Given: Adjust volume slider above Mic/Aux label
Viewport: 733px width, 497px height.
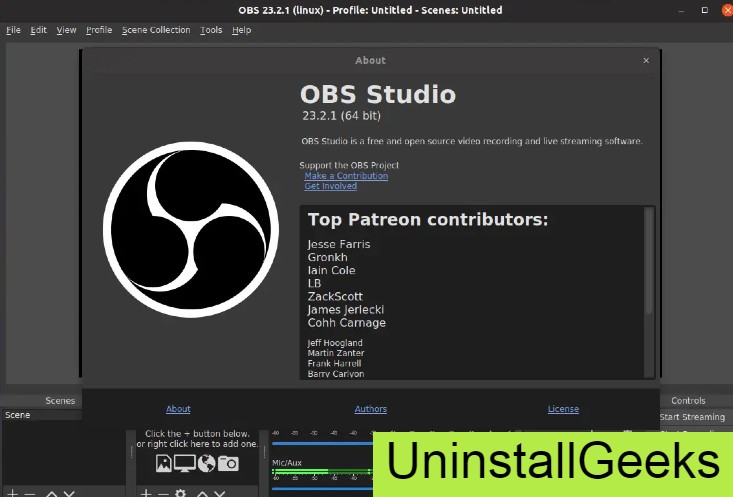Looking at the screenshot, I should coord(323,443).
